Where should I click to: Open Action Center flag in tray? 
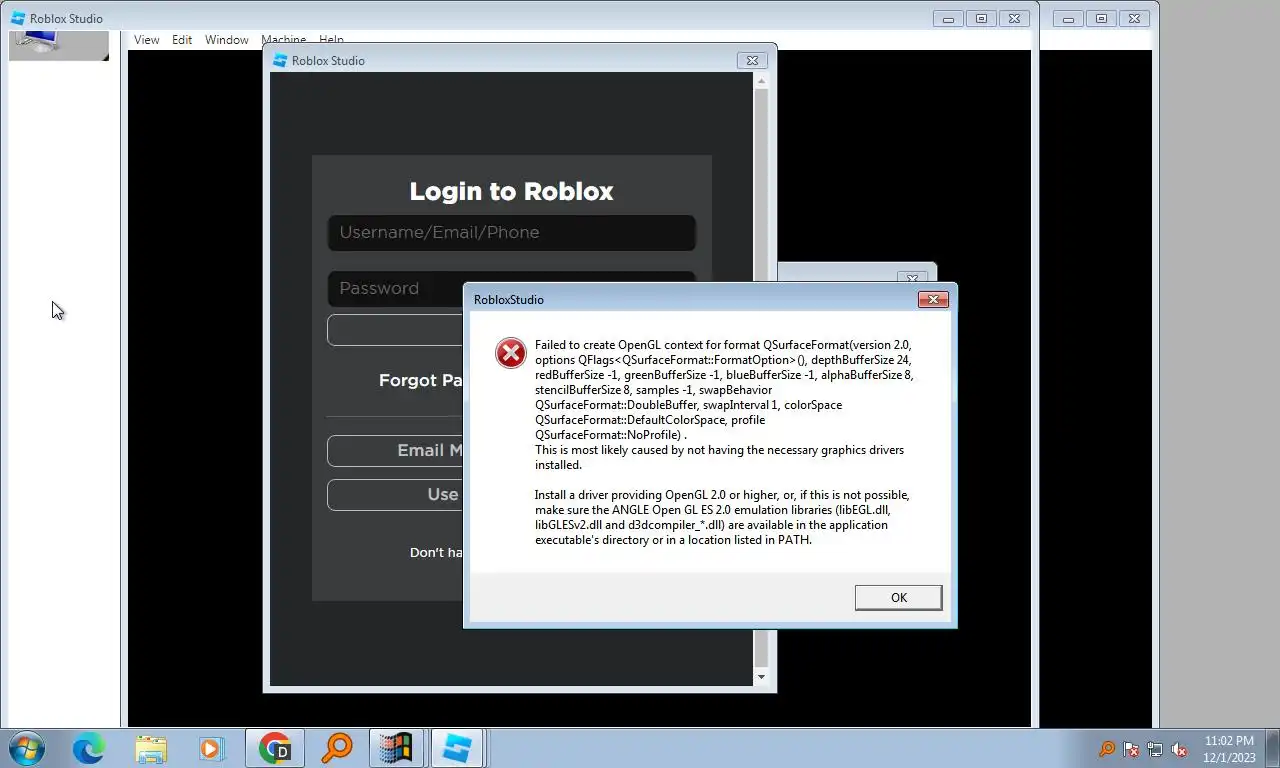point(1131,749)
